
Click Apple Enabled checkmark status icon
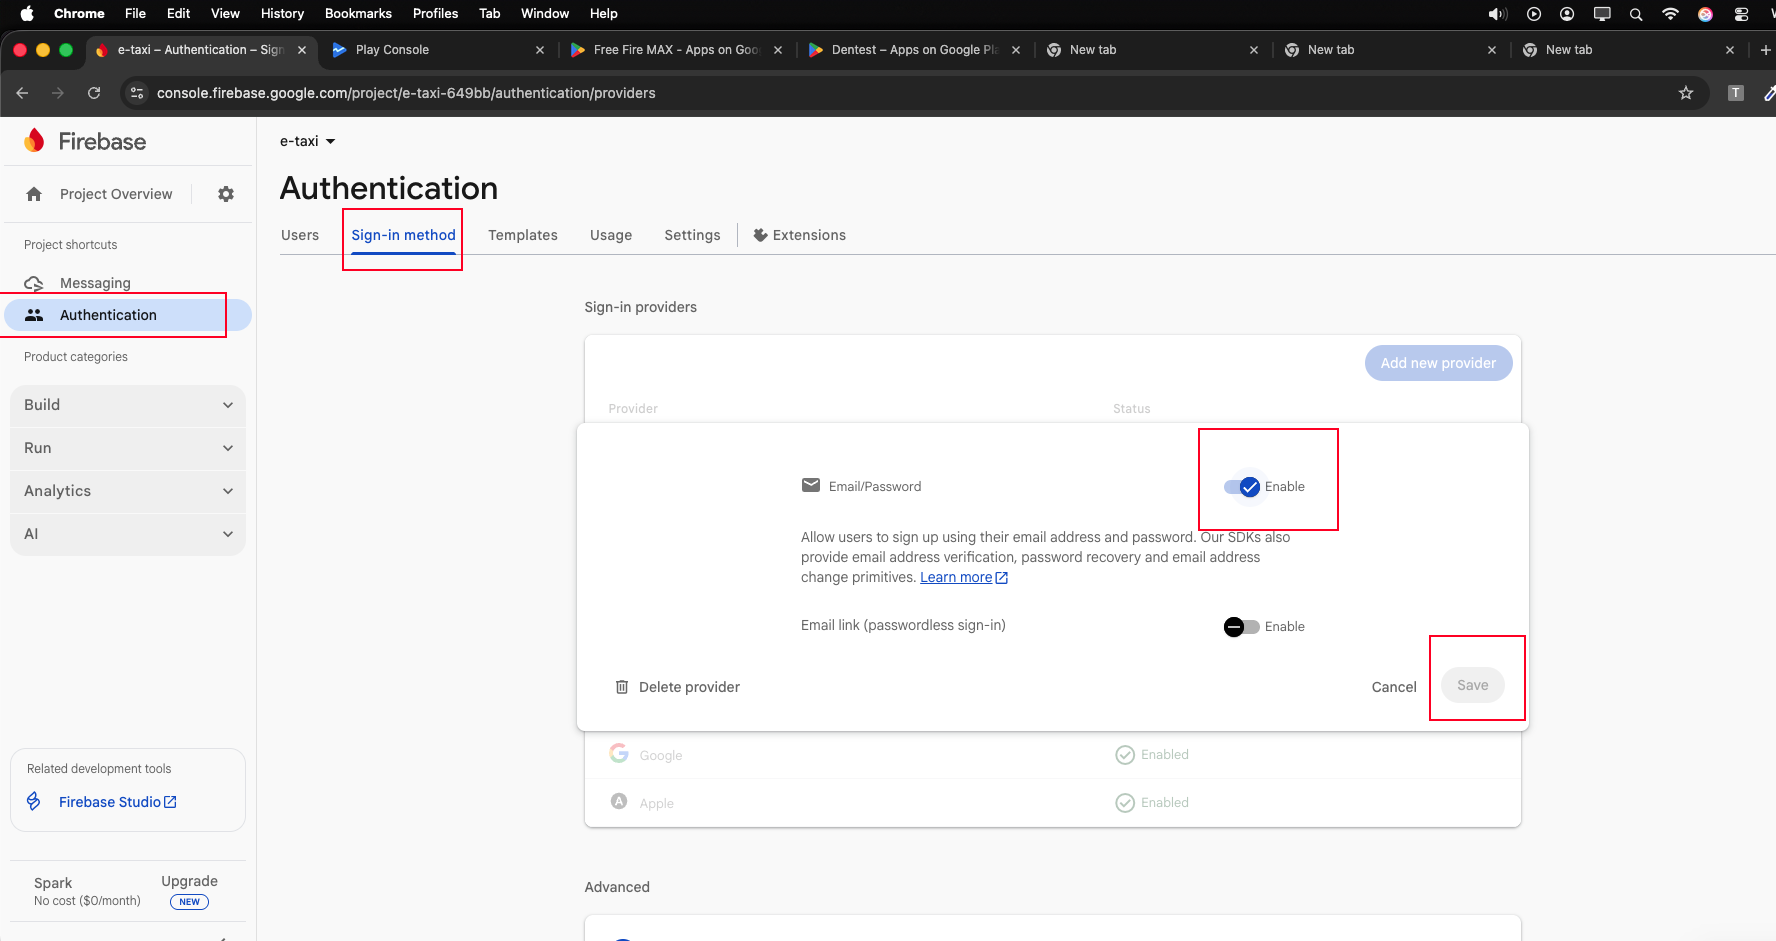tap(1125, 803)
